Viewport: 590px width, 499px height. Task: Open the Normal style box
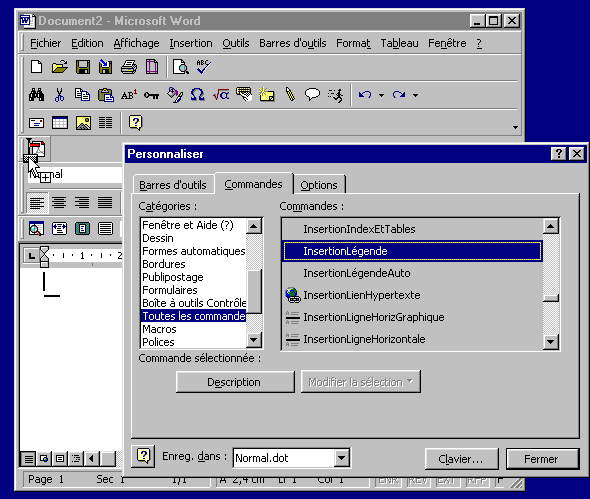click(75, 174)
